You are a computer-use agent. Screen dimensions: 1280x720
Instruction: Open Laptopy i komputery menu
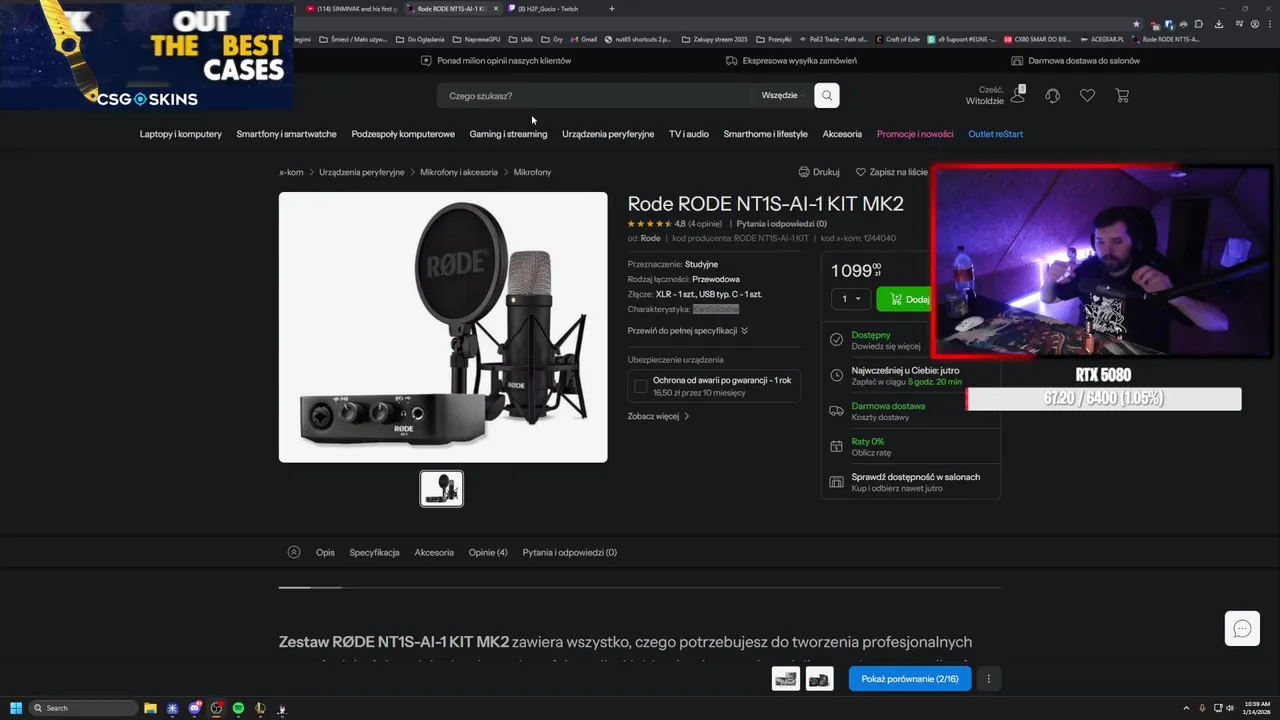(181, 134)
